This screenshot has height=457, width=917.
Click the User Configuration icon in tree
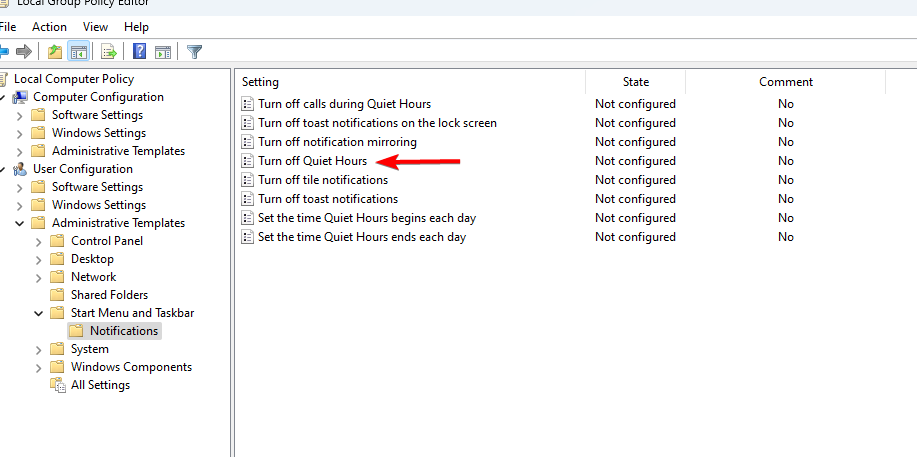coord(20,169)
